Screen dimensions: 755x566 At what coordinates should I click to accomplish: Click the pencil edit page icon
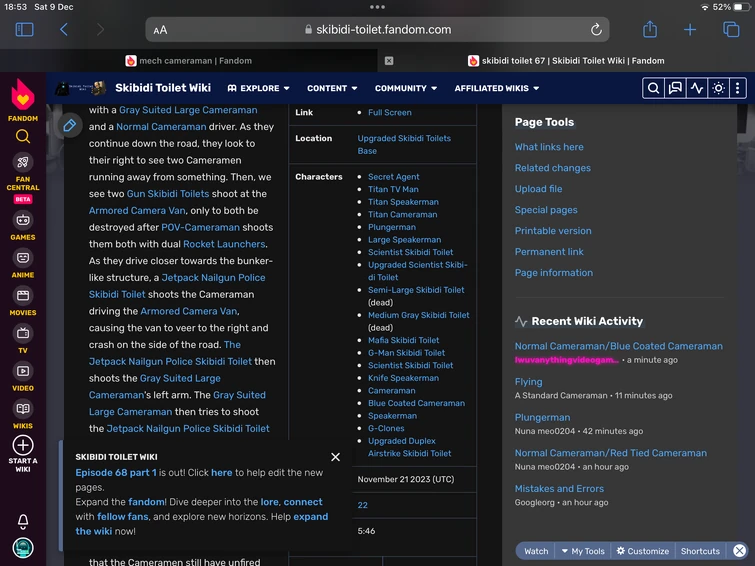[69, 125]
